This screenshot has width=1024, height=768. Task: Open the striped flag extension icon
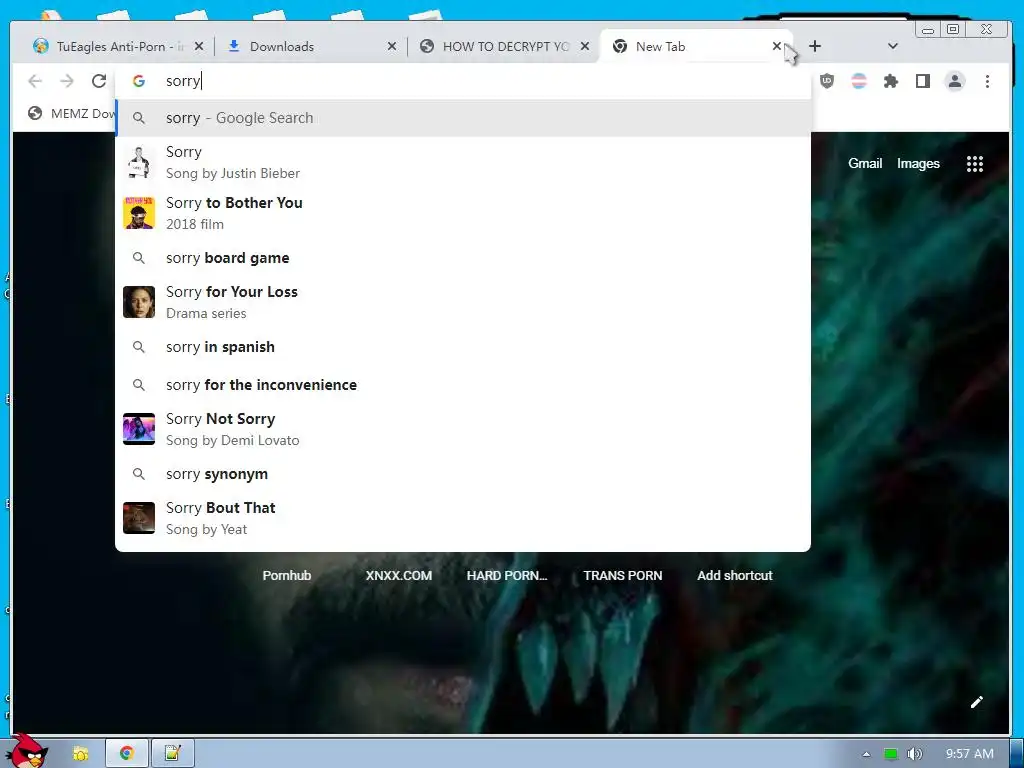click(x=859, y=81)
